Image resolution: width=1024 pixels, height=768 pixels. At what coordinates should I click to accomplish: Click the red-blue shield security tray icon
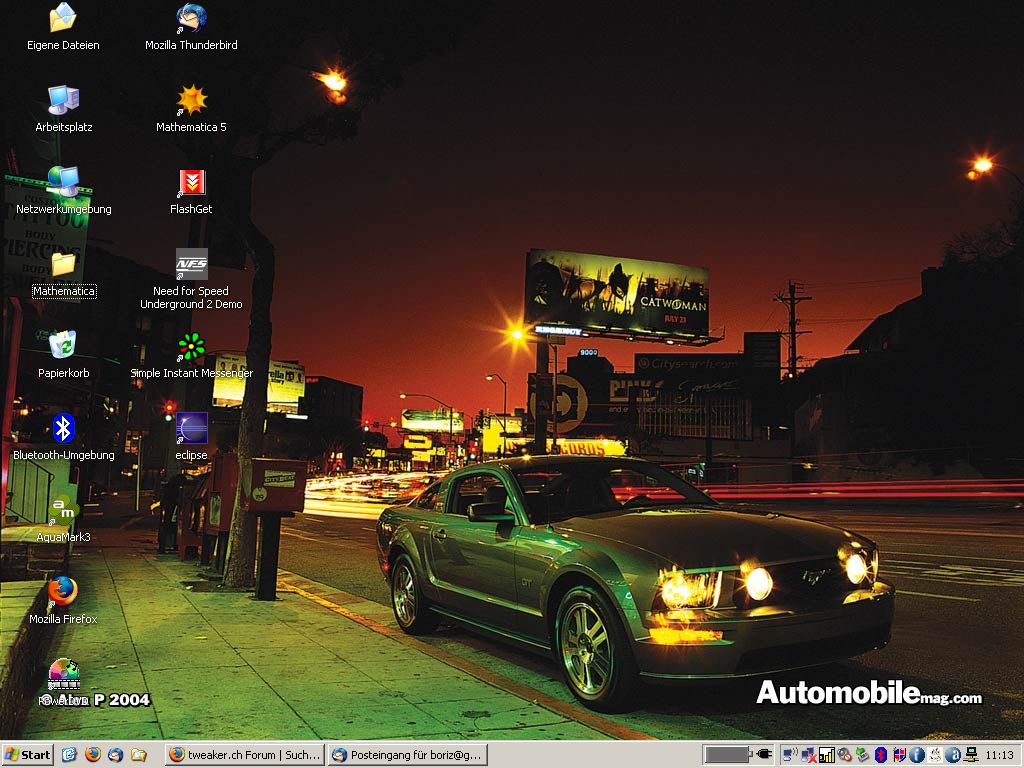899,755
